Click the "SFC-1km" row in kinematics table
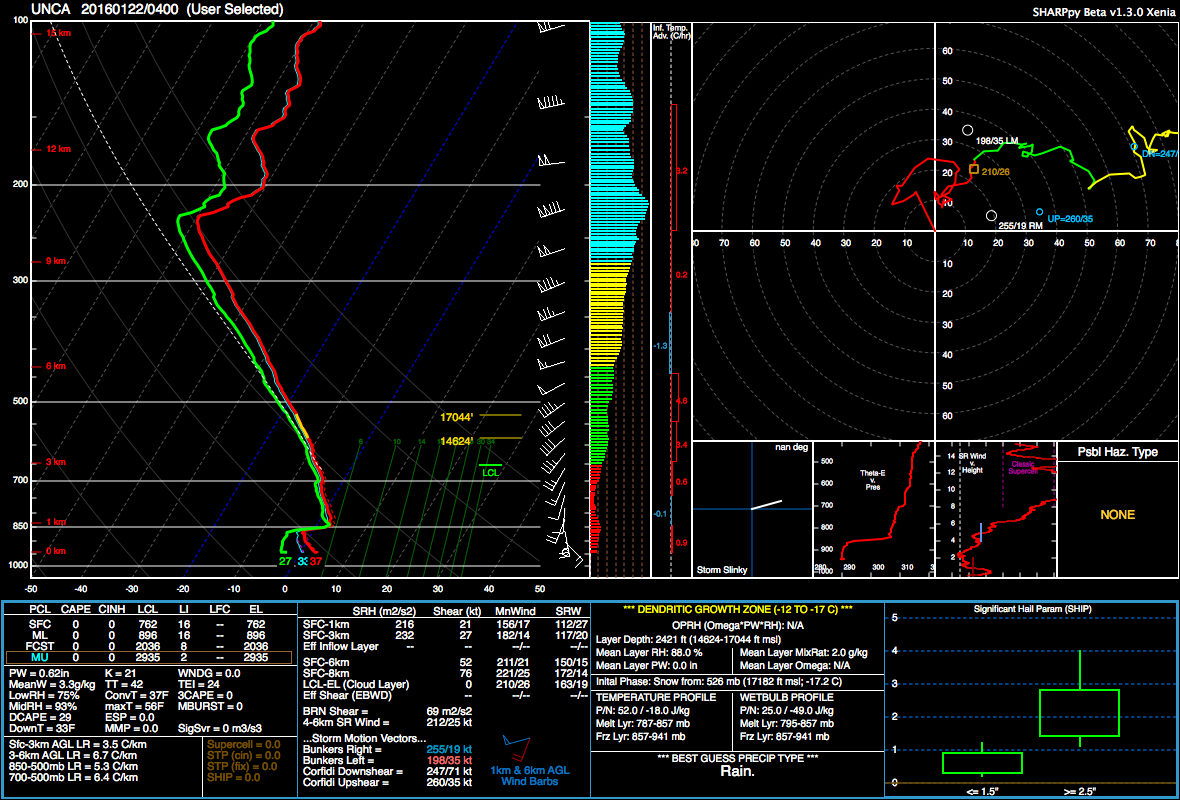Image resolution: width=1180 pixels, height=800 pixels. click(x=444, y=624)
